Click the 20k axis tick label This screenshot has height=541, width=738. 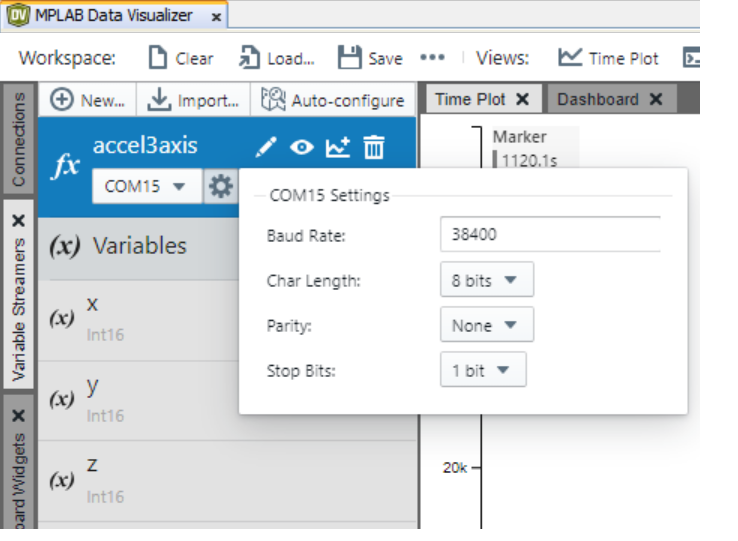455,468
